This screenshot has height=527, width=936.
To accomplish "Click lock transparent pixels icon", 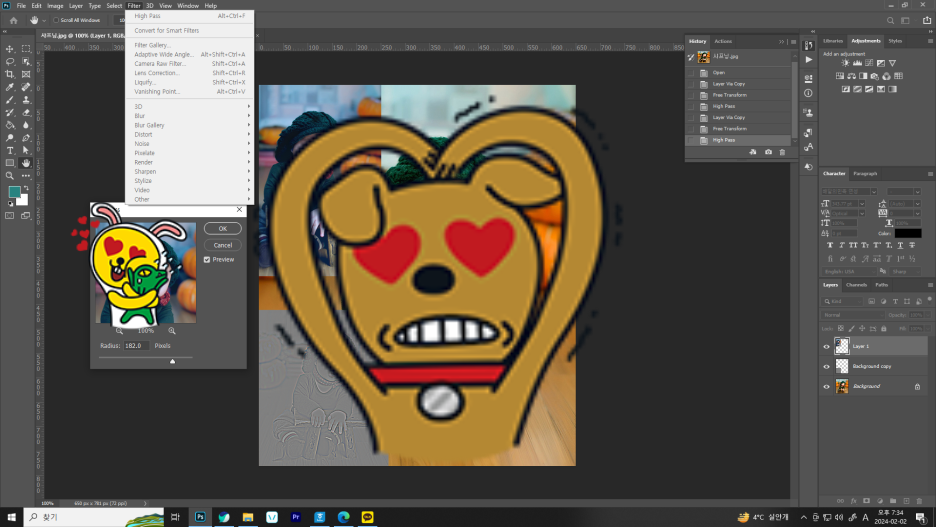I will click(840, 328).
